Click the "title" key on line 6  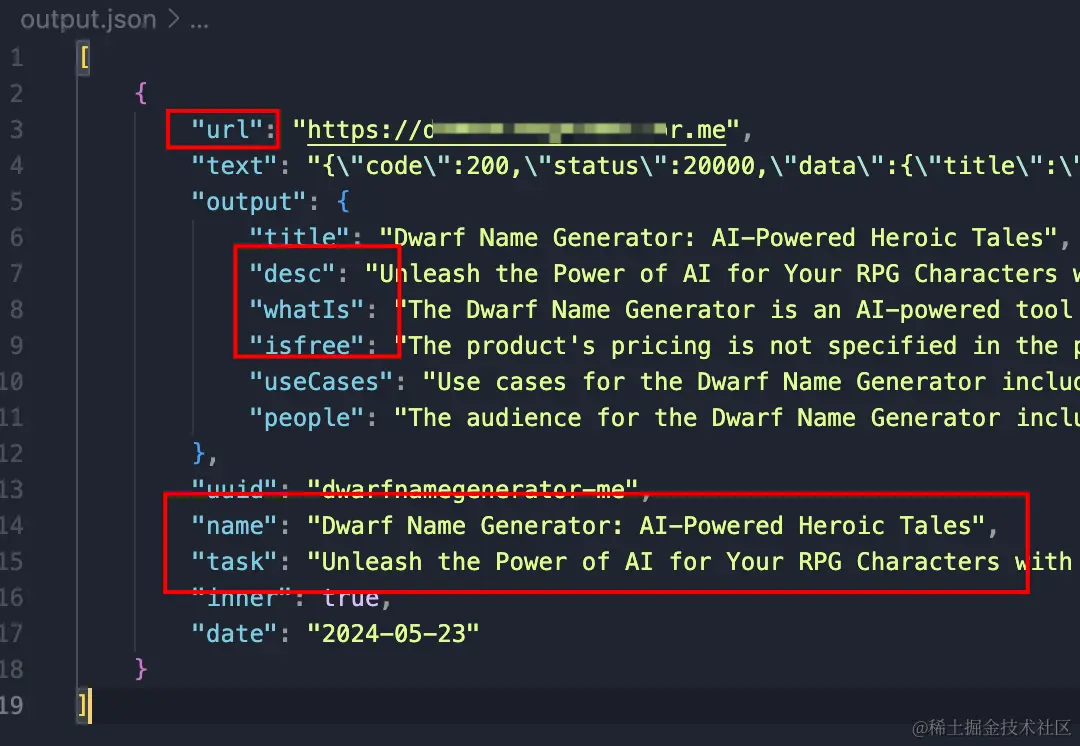[300, 237]
